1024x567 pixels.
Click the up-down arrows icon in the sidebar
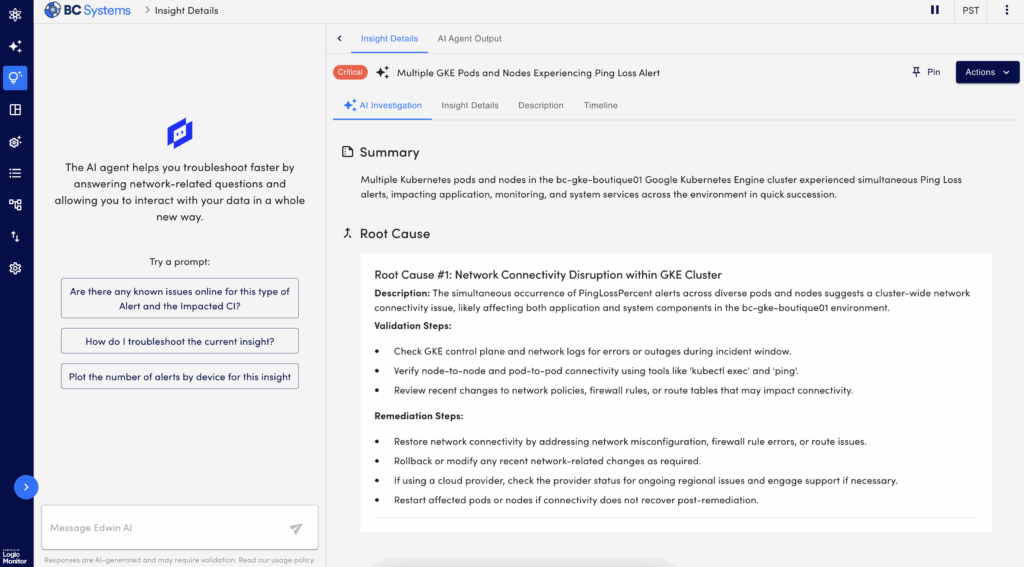pyautogui.click(x=15, y=236)
